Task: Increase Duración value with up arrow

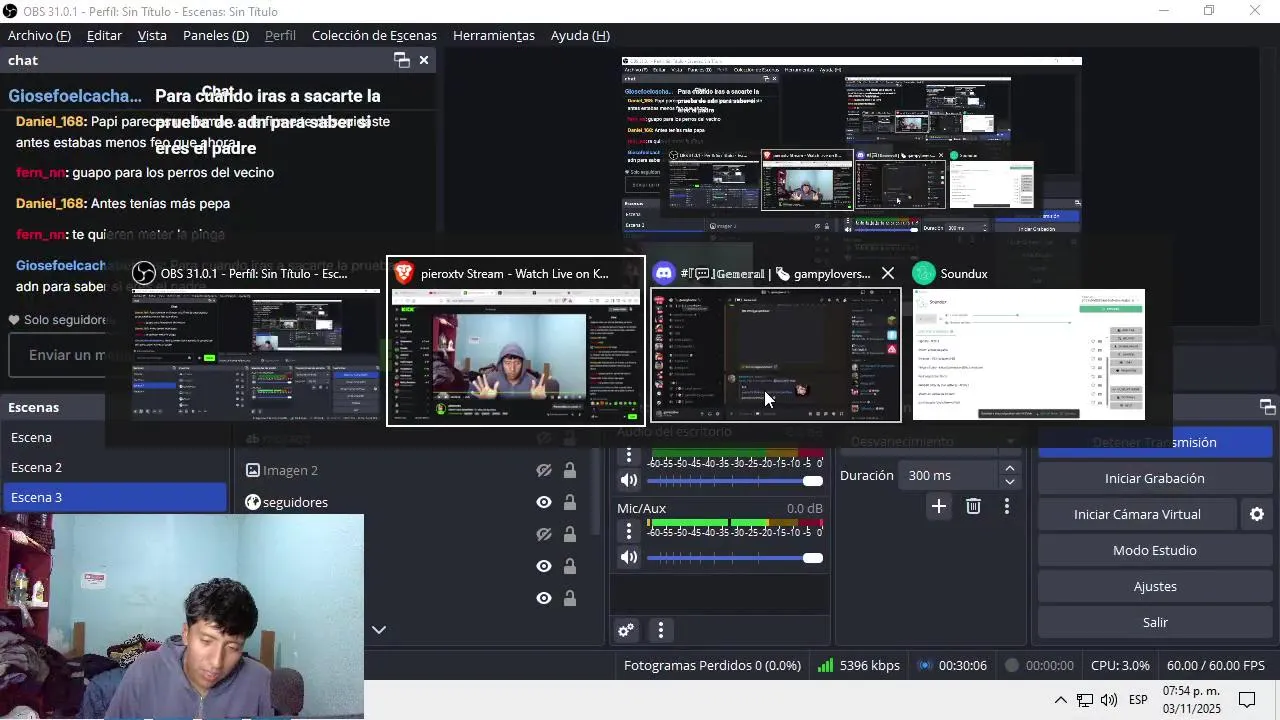Action: tap(1010, 469)
